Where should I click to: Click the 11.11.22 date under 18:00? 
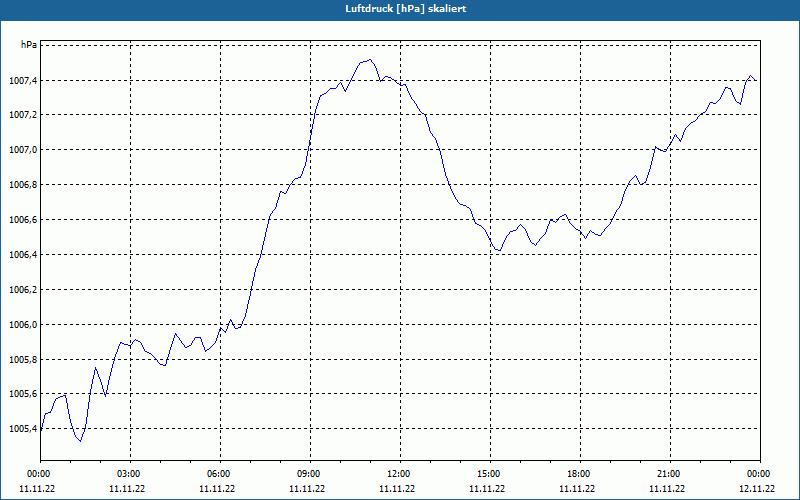(x=577, y=488)
